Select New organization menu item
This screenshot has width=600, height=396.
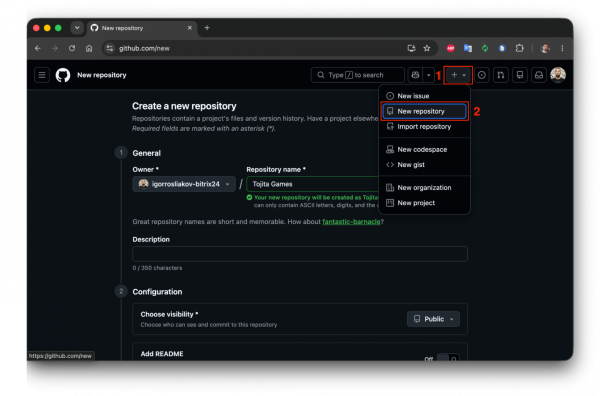click(x=424, y=188)
